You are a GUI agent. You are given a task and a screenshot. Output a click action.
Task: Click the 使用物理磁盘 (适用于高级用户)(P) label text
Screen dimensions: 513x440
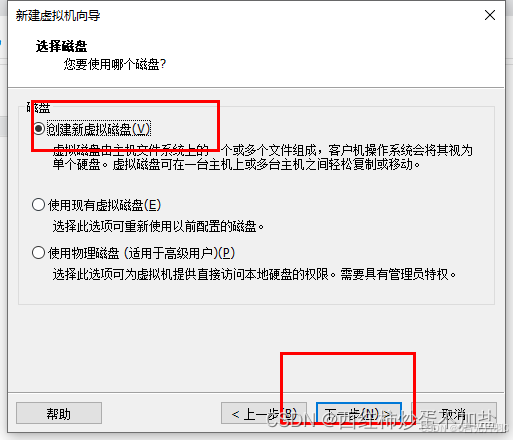(x=141, y=253)
